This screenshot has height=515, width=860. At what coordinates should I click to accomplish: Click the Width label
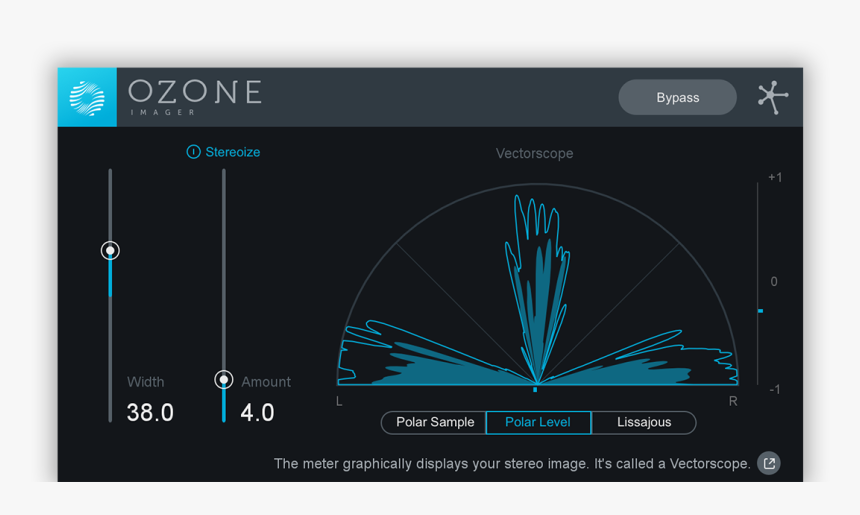[x=145, y=382]
